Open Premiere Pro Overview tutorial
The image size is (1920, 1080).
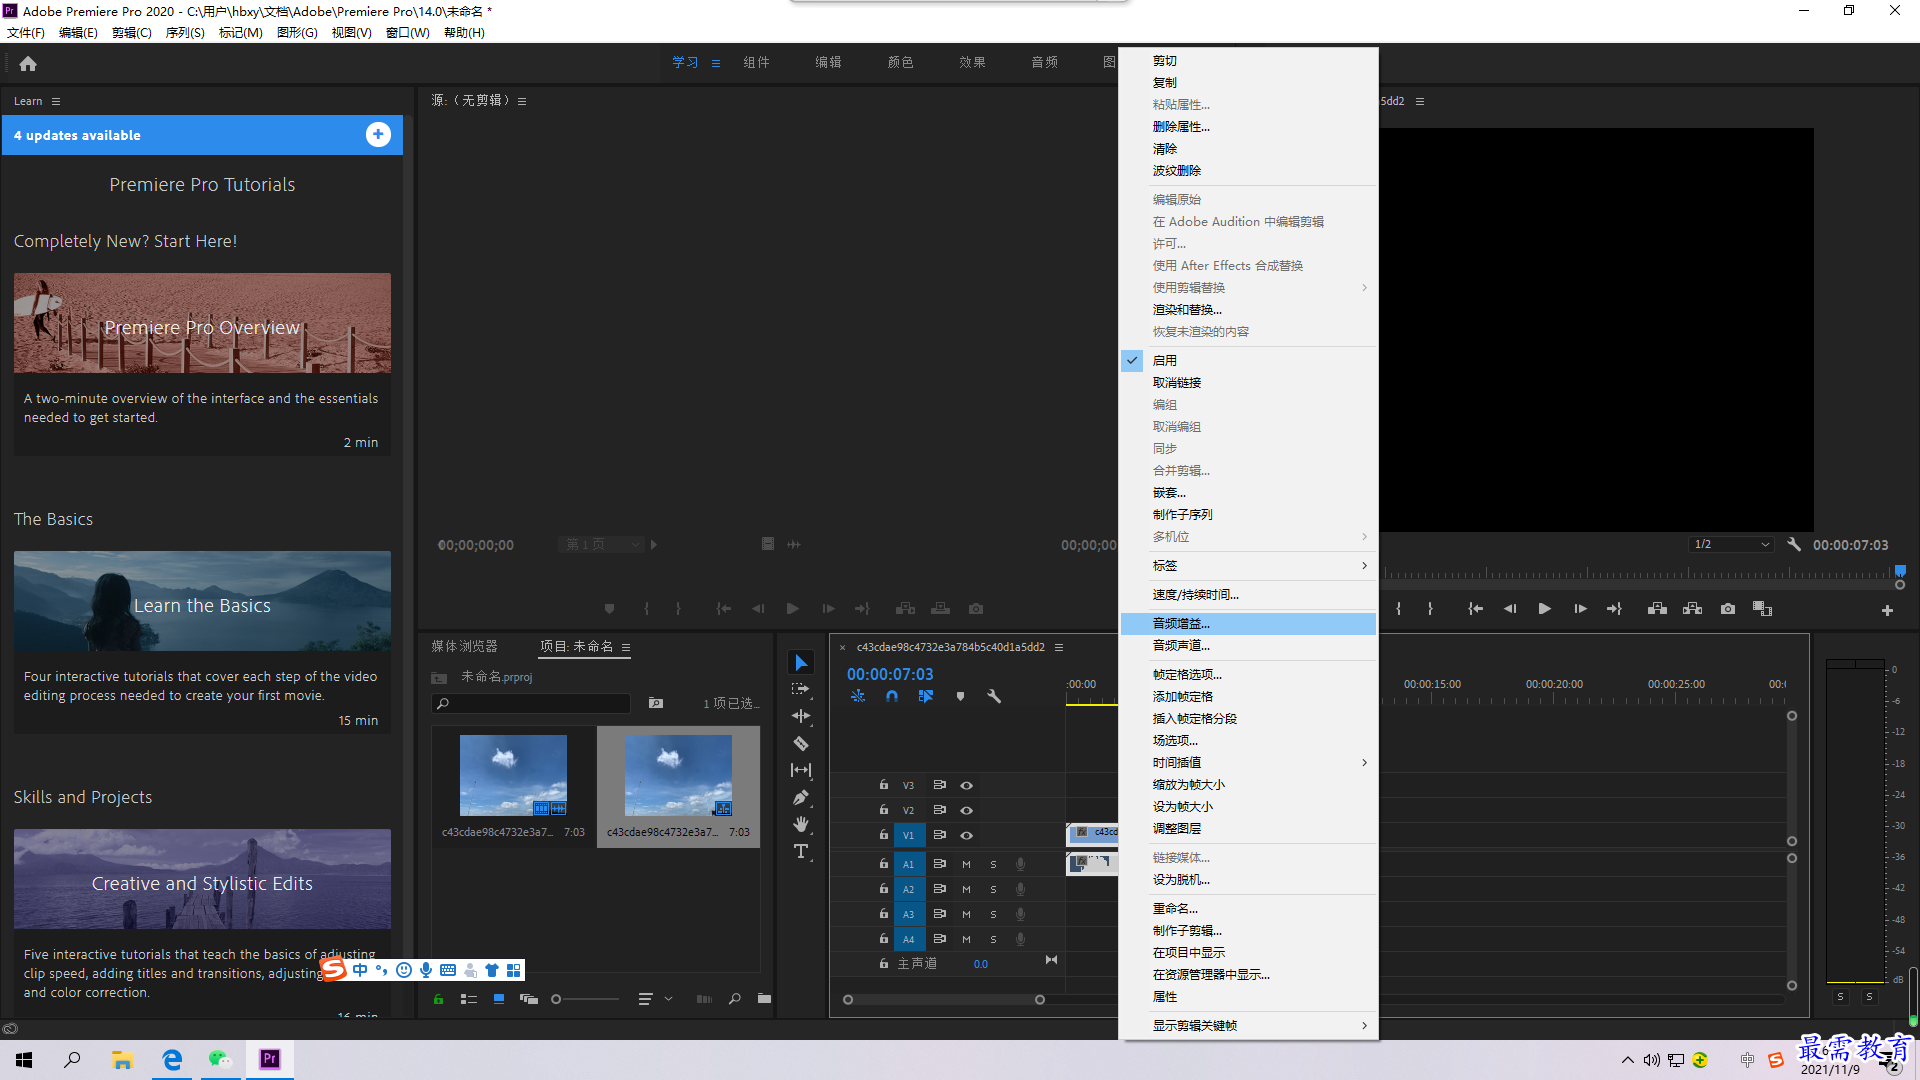(x=202, y=323)
